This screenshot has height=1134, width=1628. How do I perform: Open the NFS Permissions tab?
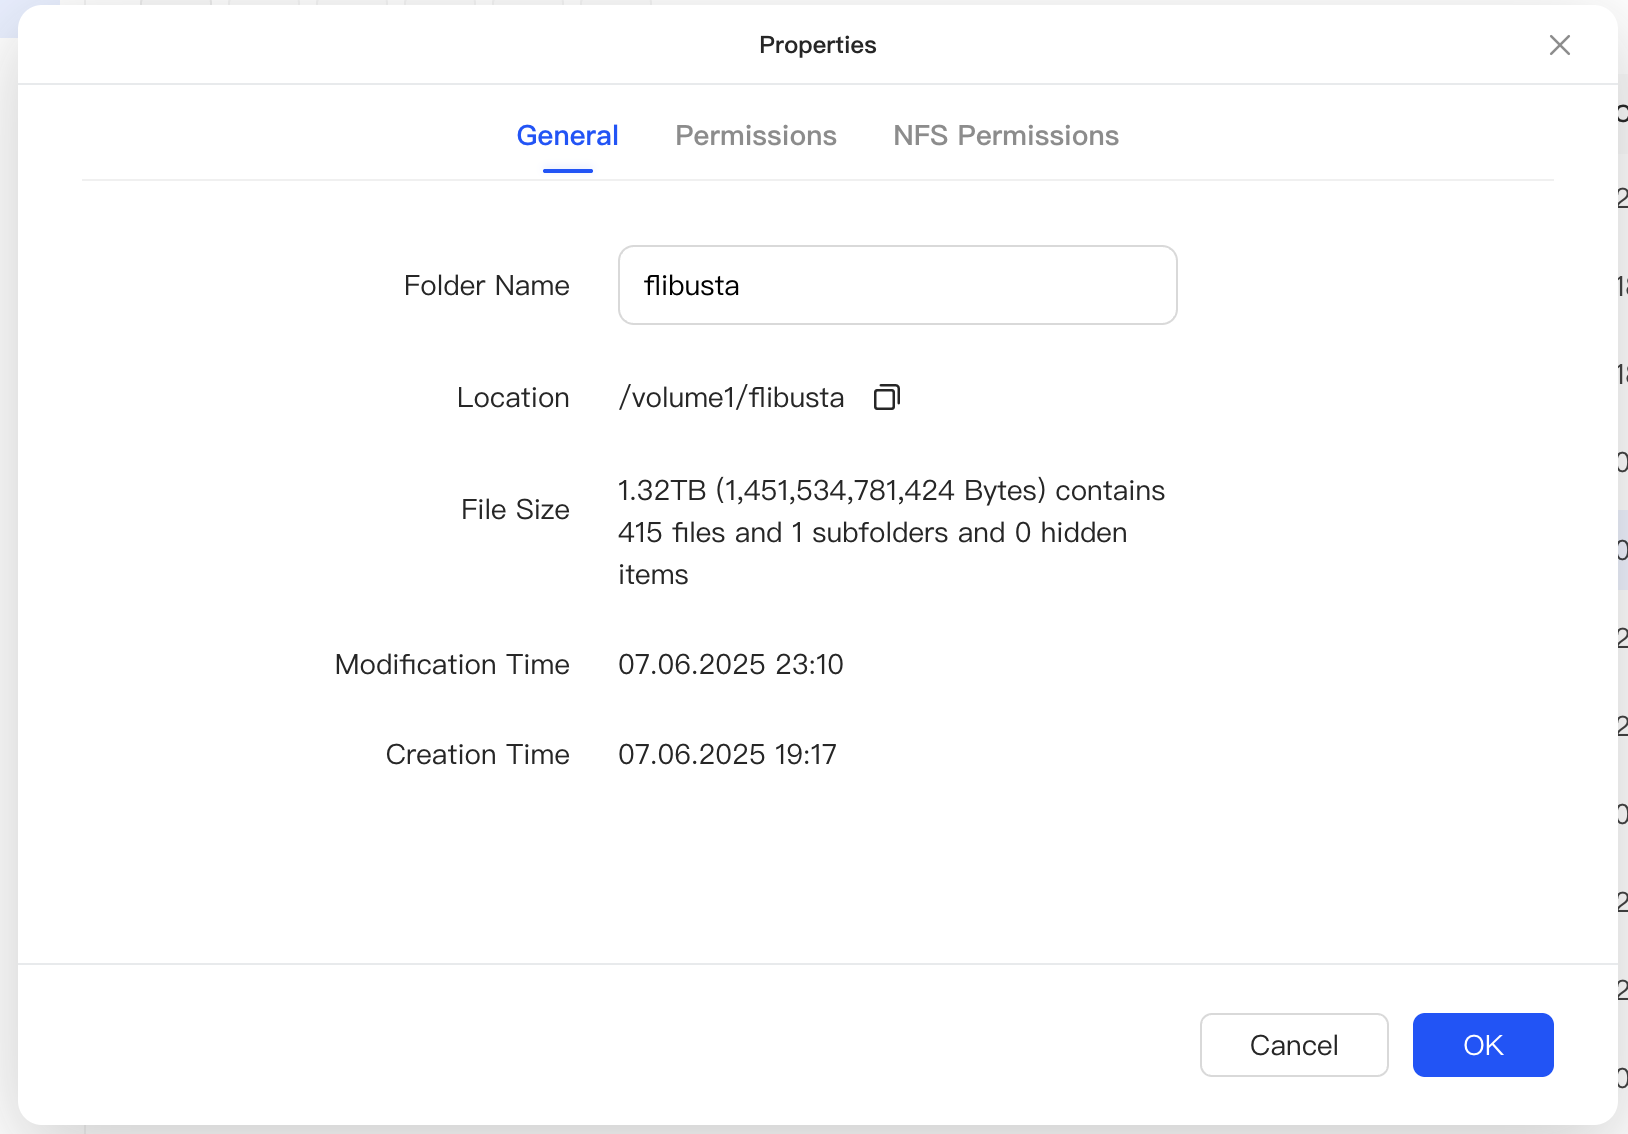(x=1005, y=136)
